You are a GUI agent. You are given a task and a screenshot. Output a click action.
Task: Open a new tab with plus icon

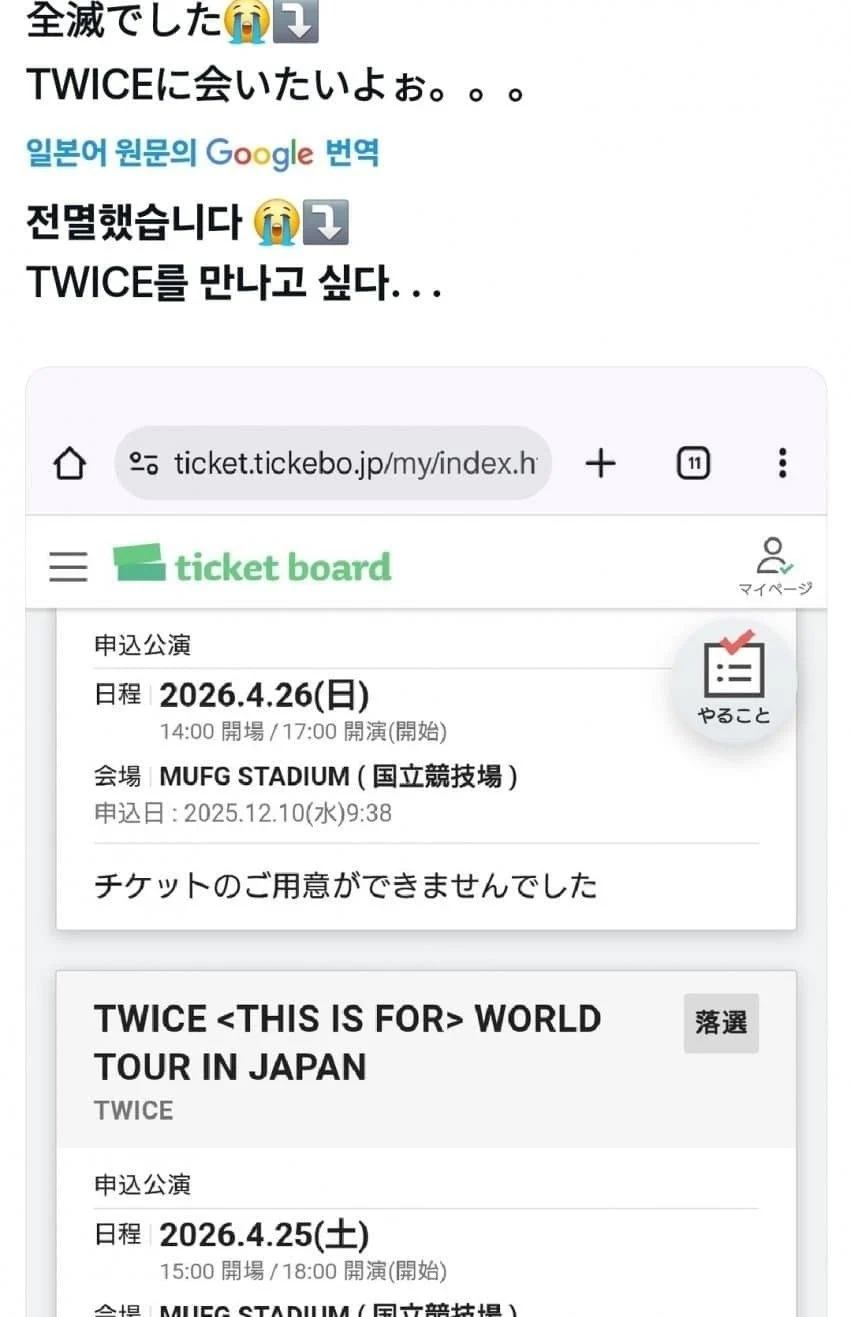(600, 463)
